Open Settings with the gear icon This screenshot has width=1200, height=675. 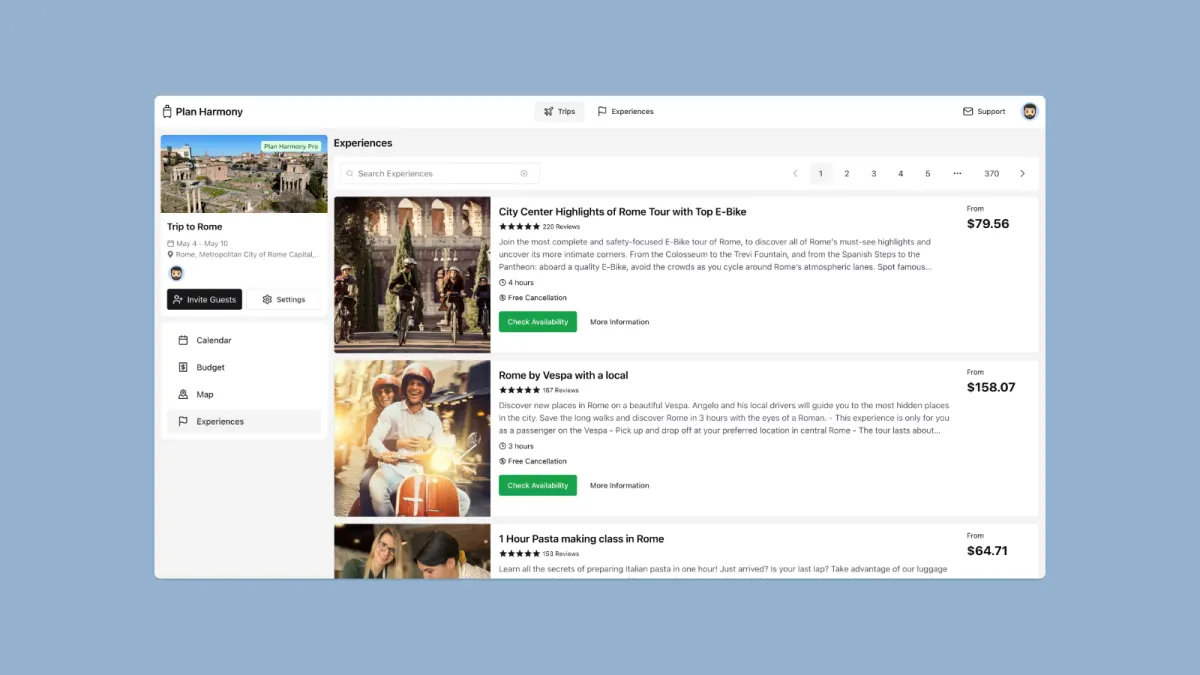[267, 299]
